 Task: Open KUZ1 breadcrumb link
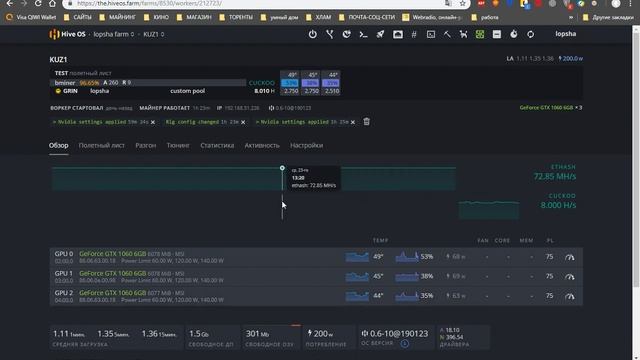point(153,34)
